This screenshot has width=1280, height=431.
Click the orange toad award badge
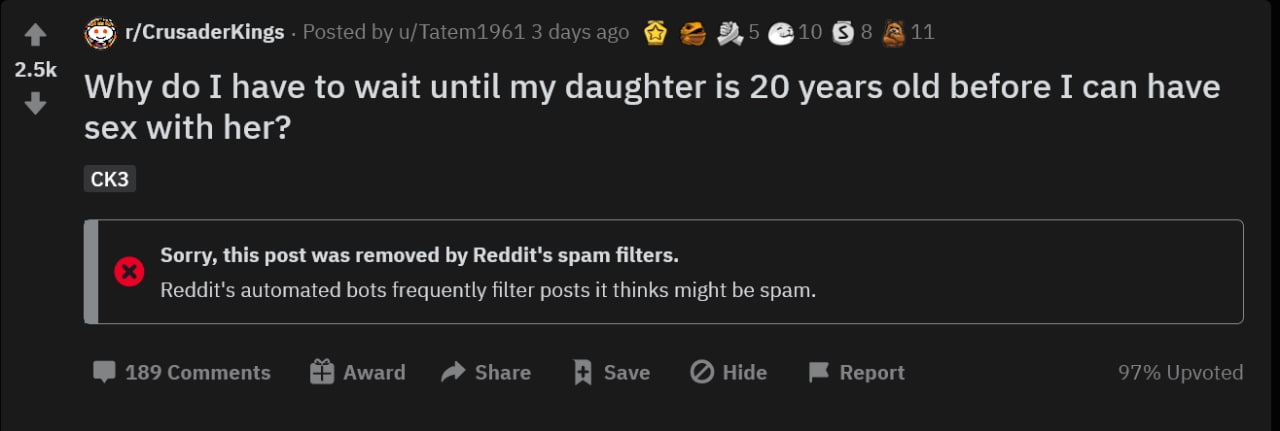pyautogui.click(x=692, y=33)
